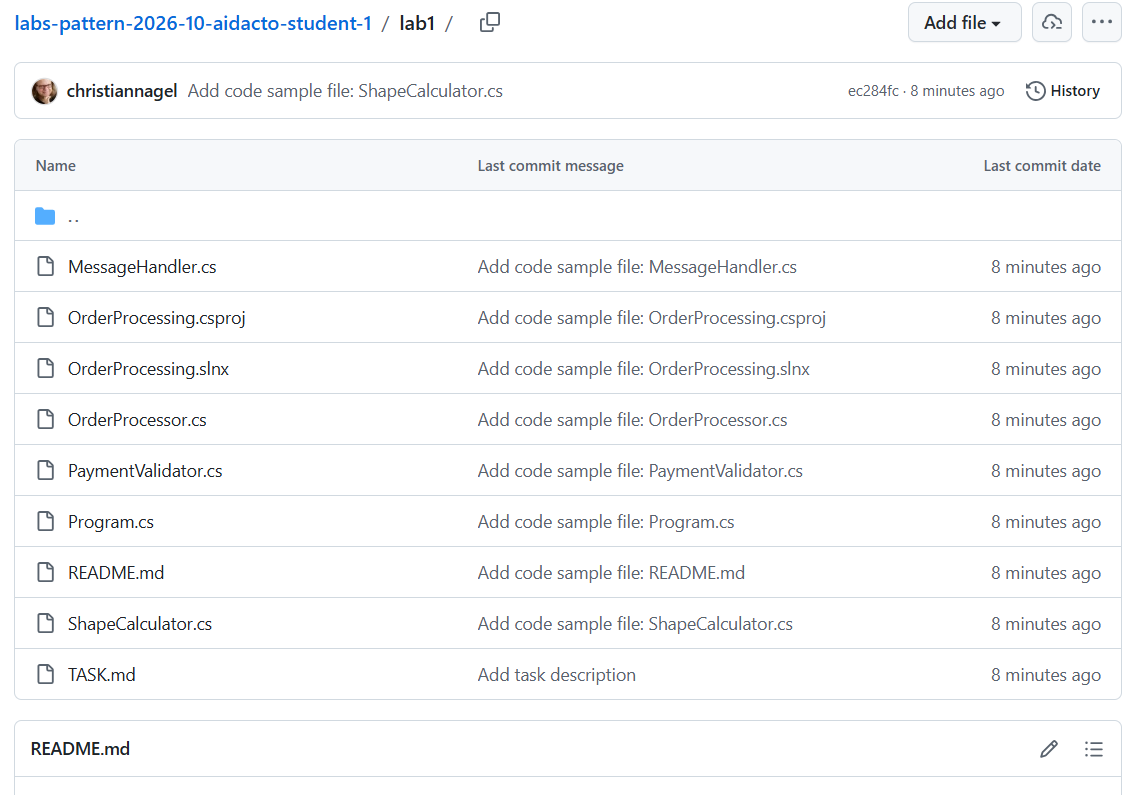Screen dimensions: 1127x795
Task: Open 'Add task description' commit message
Action: 557,675
